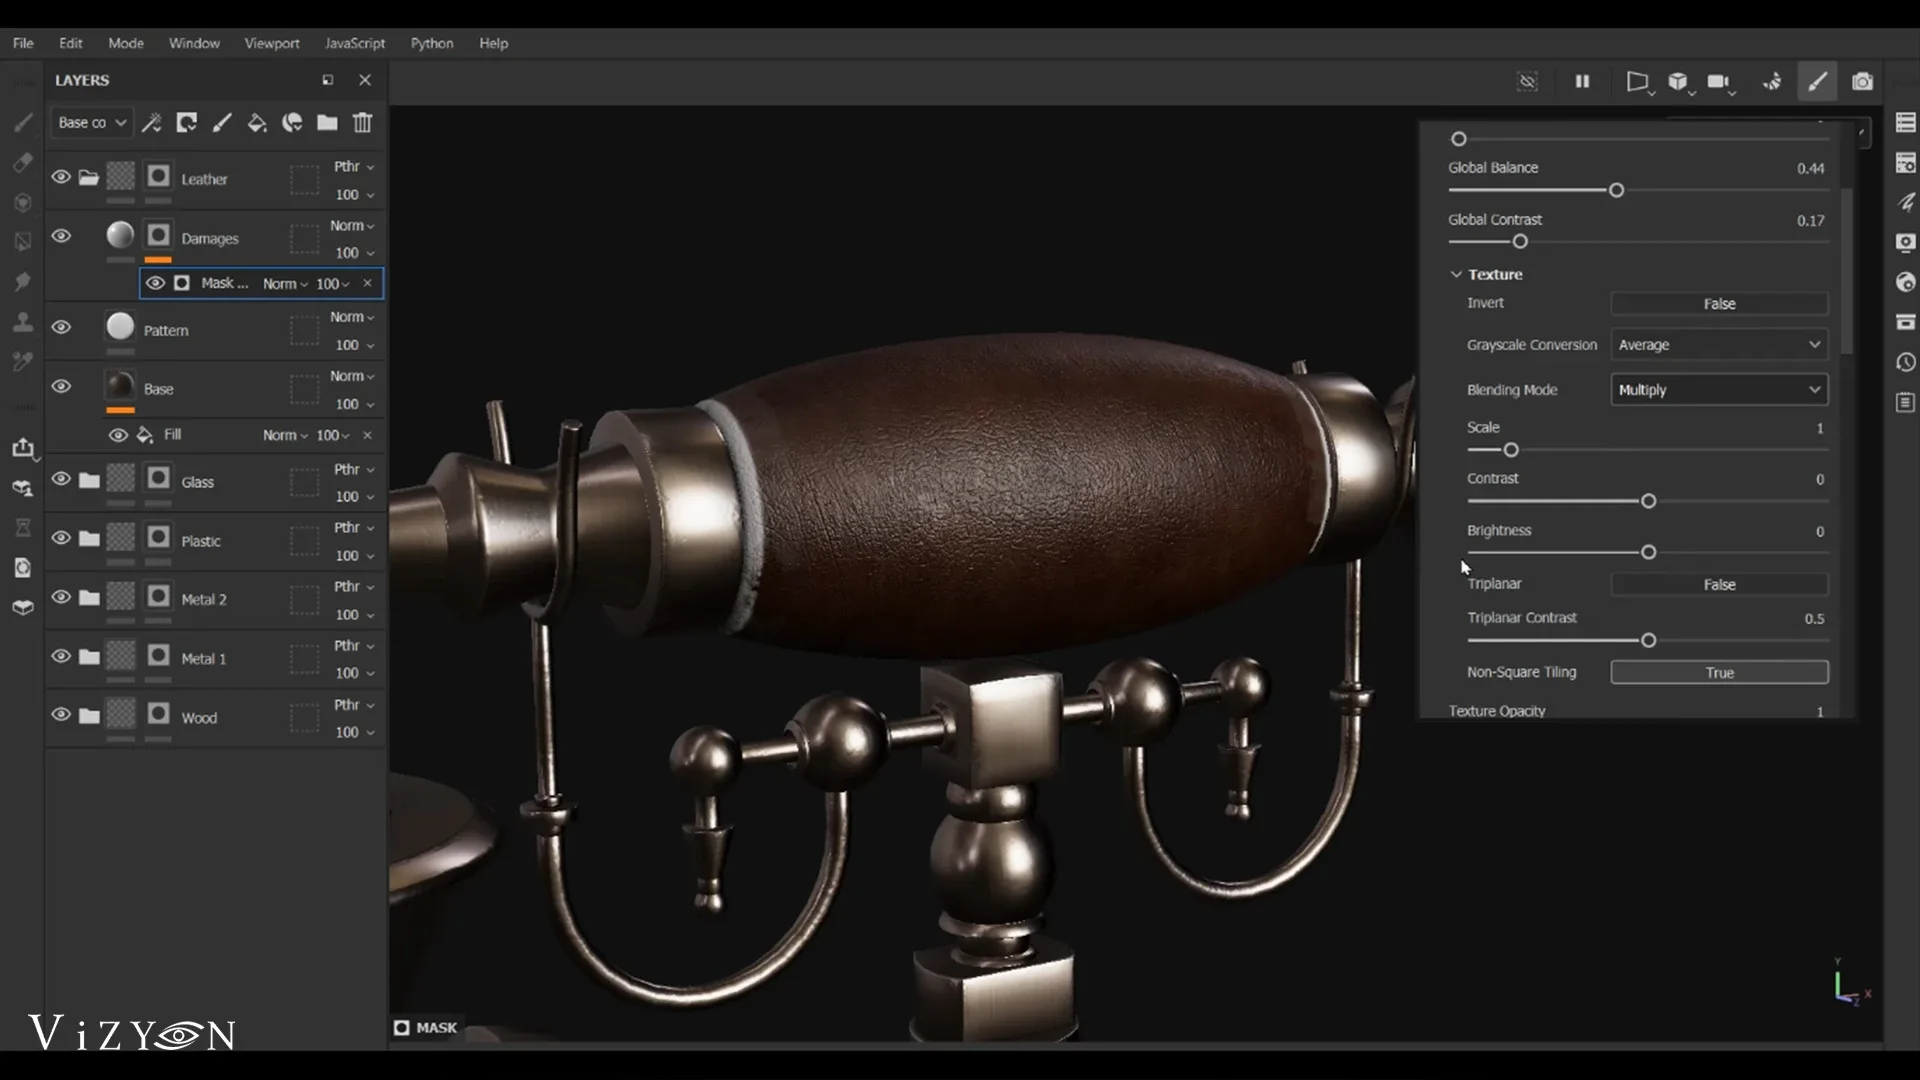
Task: Add a fill layer in Layers panel
Action: click(257, 122)
